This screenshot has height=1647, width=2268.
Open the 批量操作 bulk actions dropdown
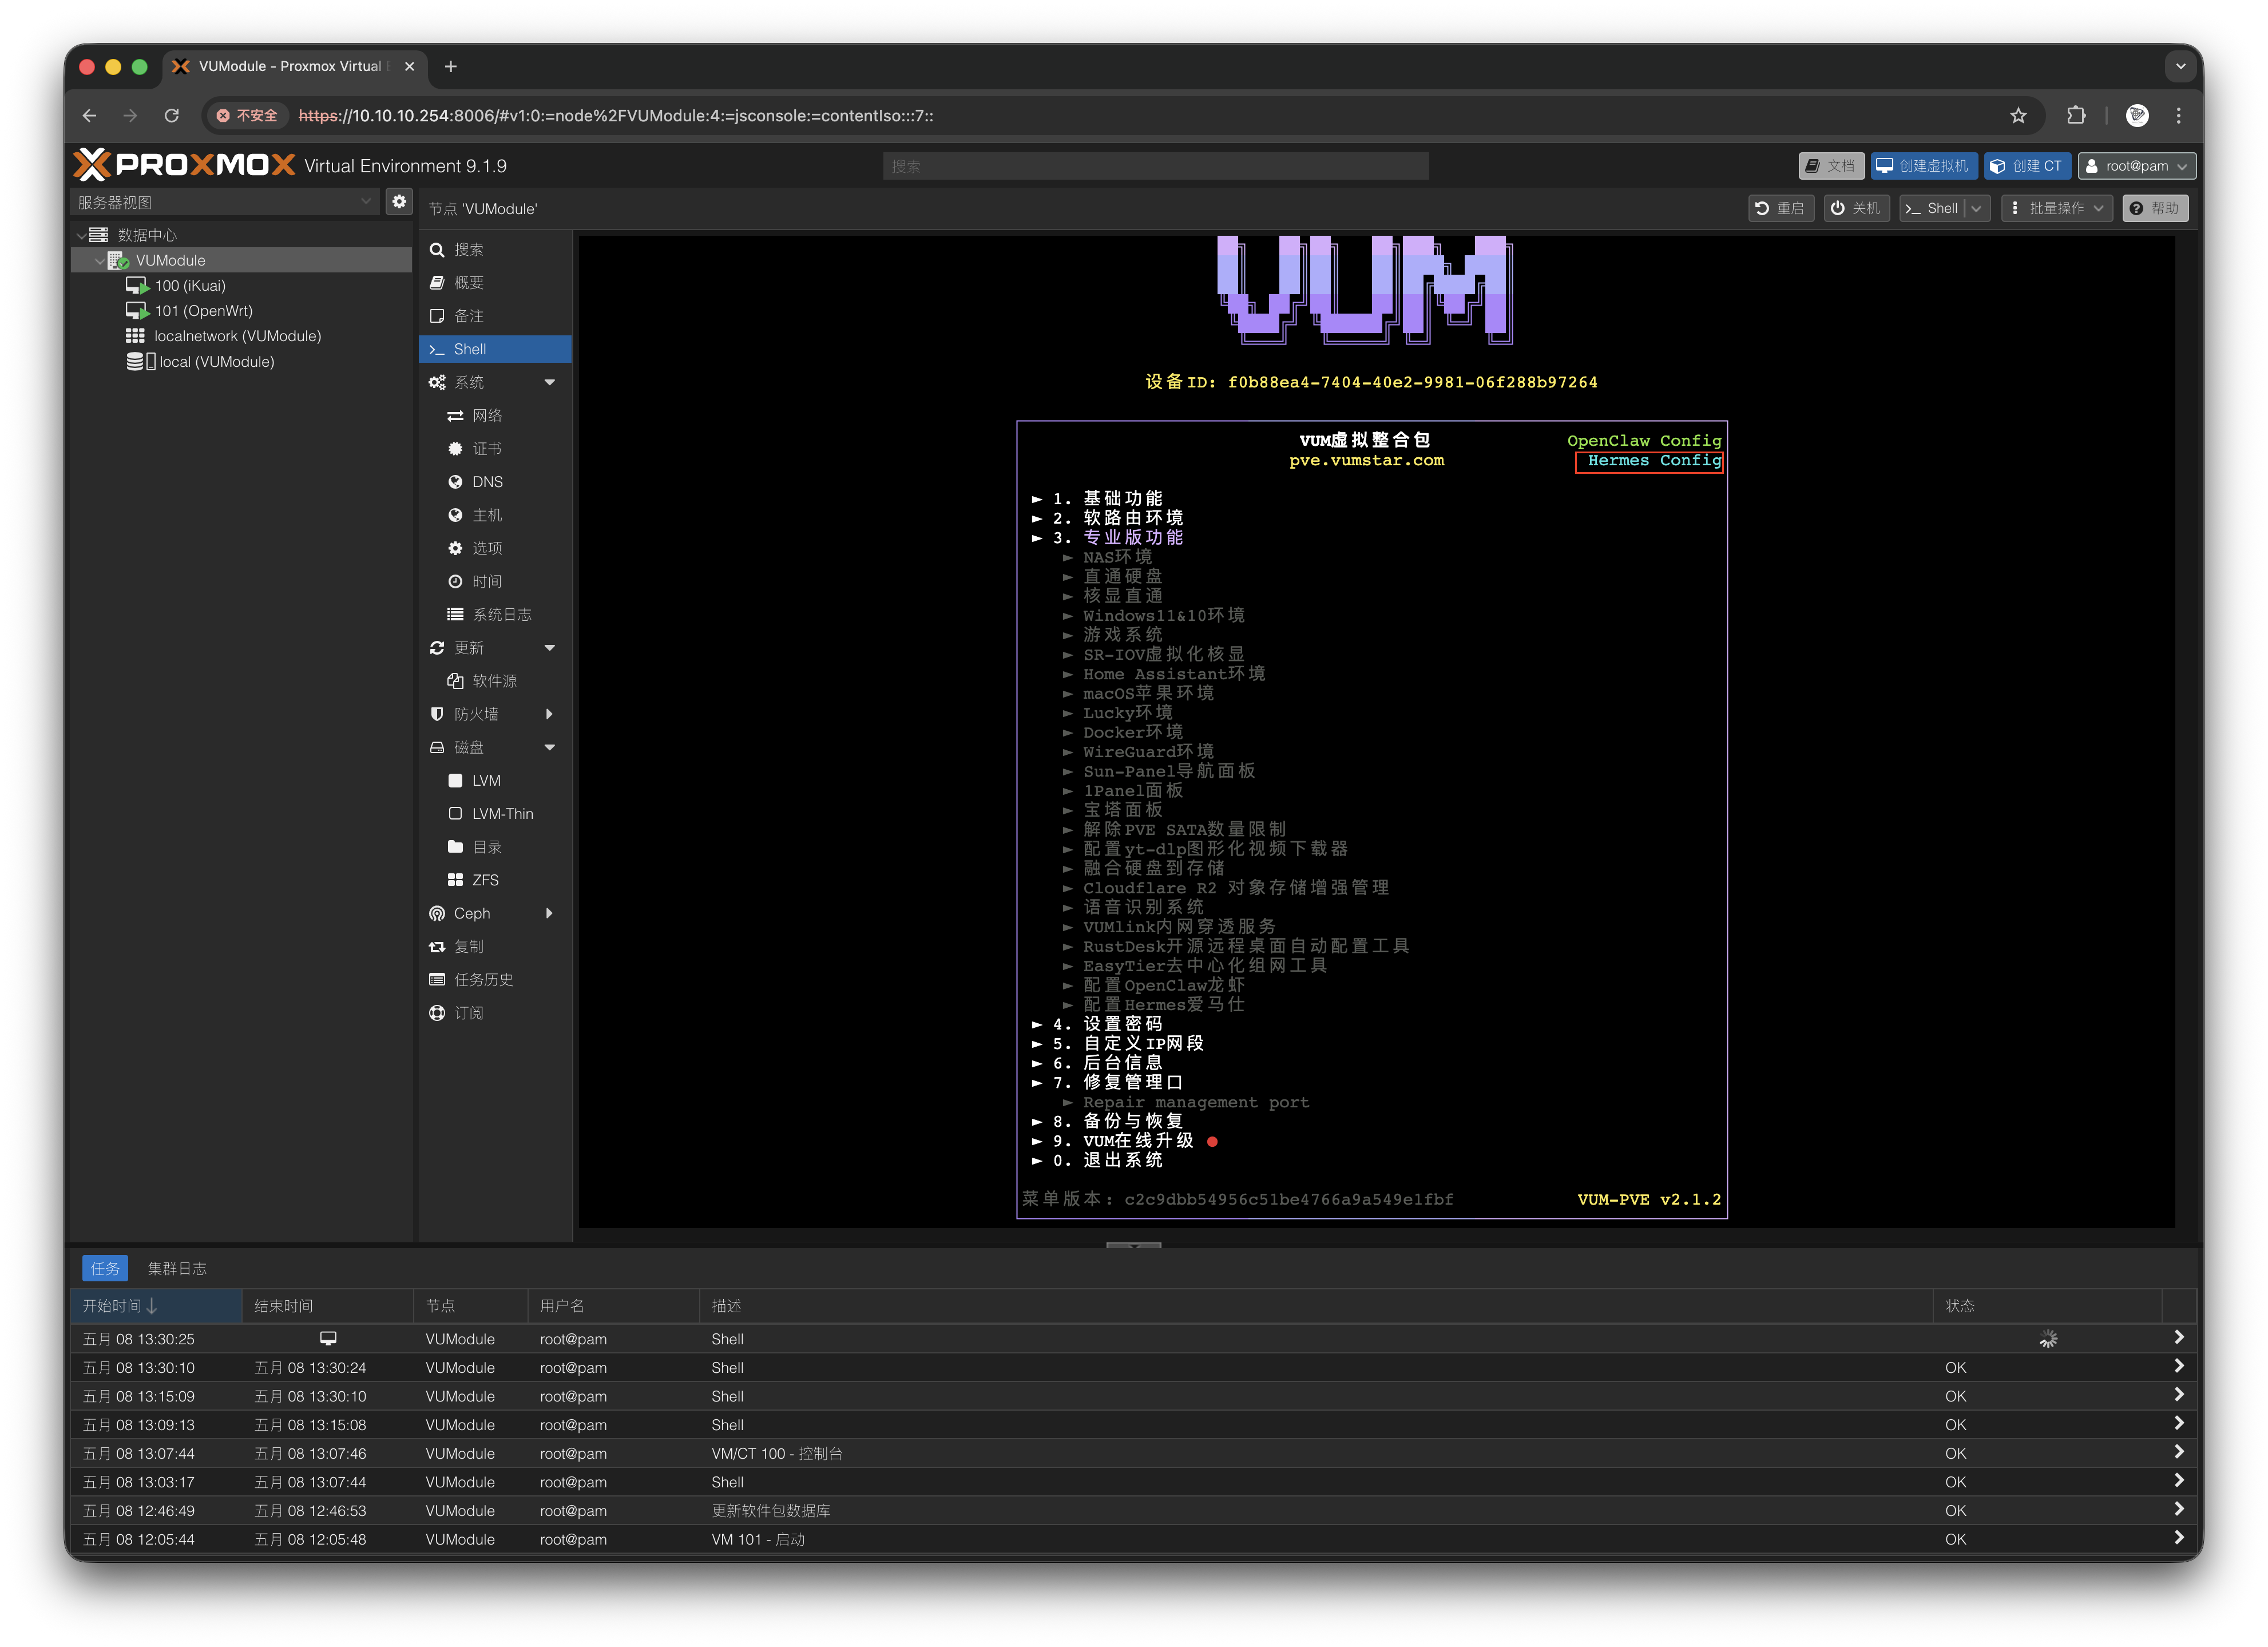click(x=2056, y=208)
